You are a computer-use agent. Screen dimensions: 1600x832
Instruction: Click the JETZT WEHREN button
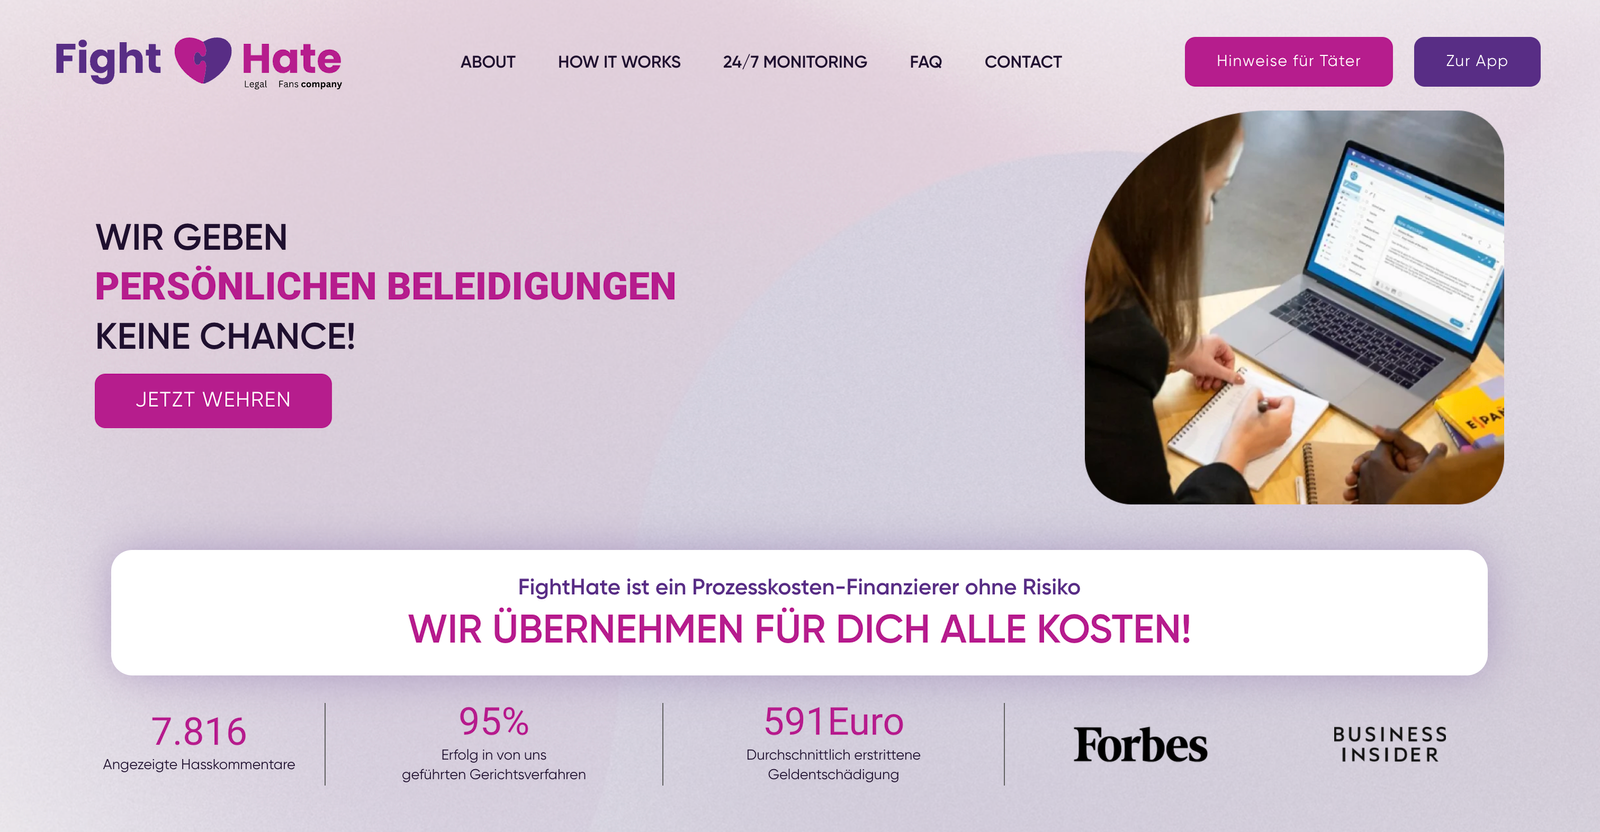213,400
